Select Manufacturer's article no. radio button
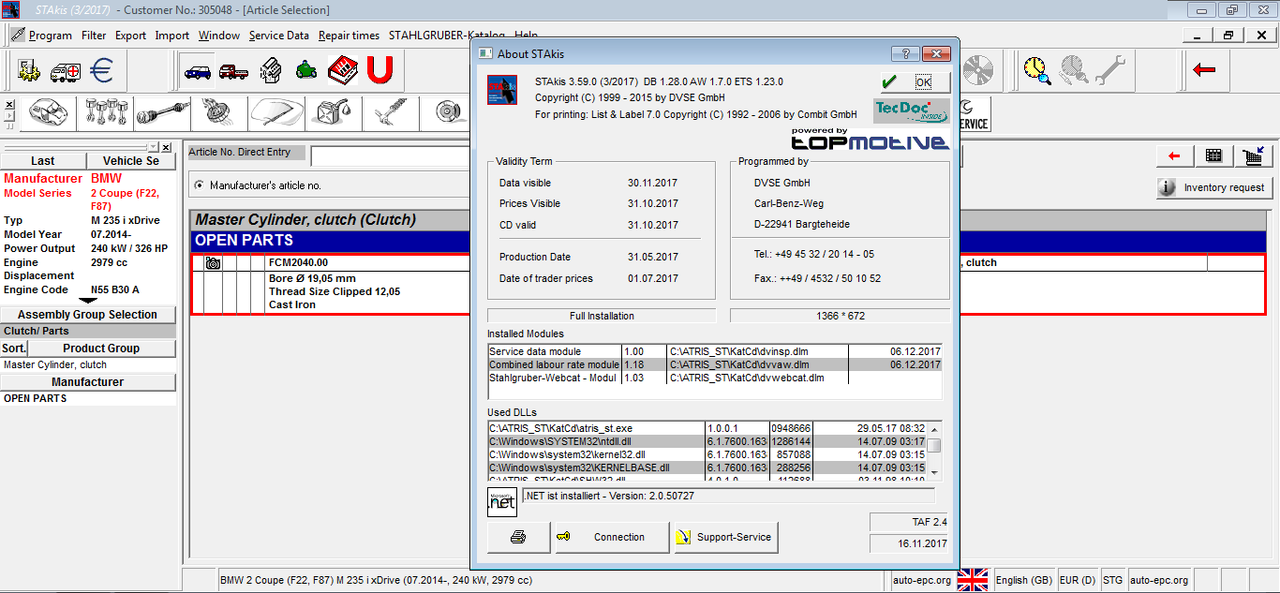Viewport: 1280px width, 593px height. tap(199, 185)
